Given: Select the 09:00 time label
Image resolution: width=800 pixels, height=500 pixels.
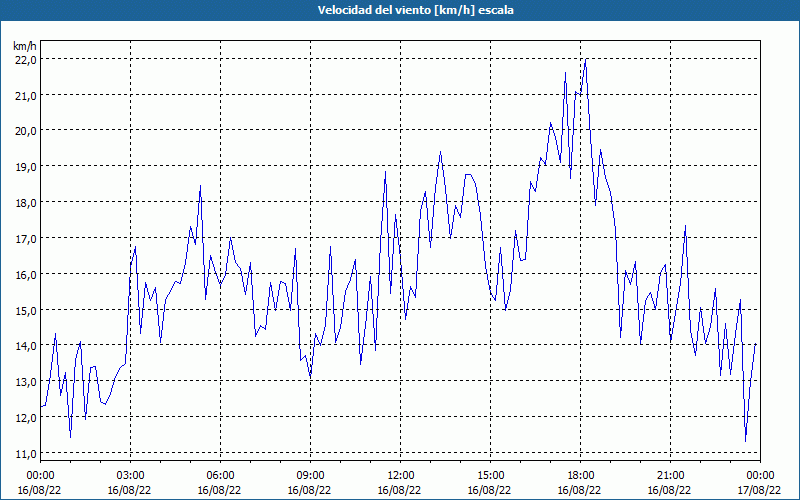Looking at the screenshot, I should (310, 476).
